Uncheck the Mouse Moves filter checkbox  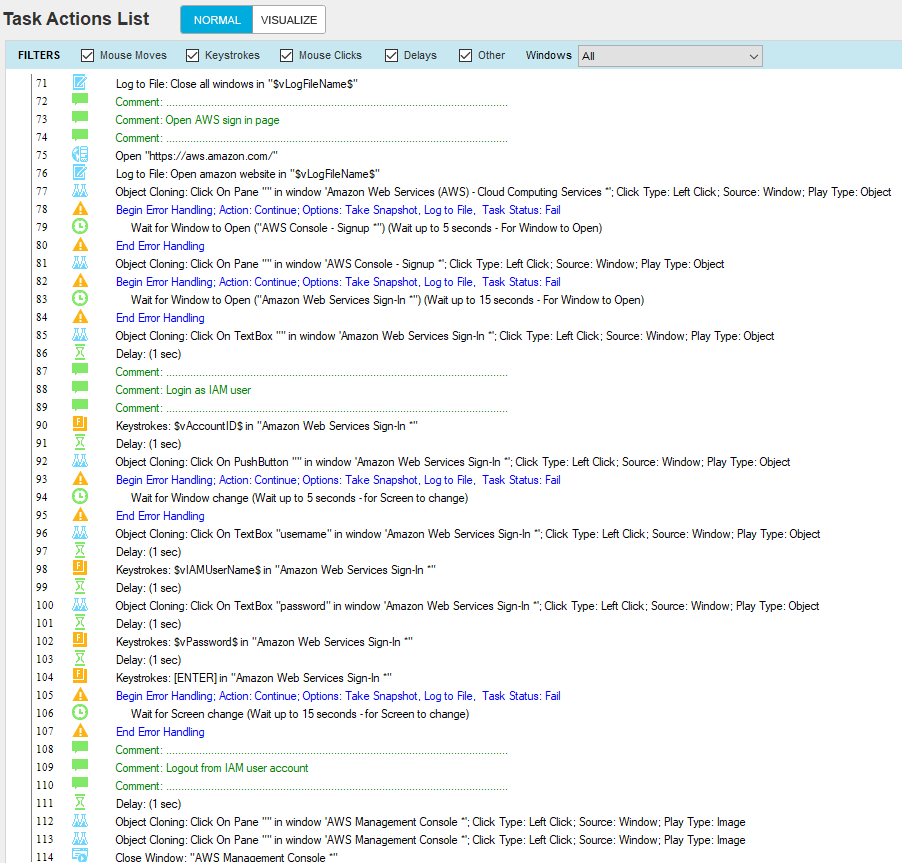(x=88, y=56)
